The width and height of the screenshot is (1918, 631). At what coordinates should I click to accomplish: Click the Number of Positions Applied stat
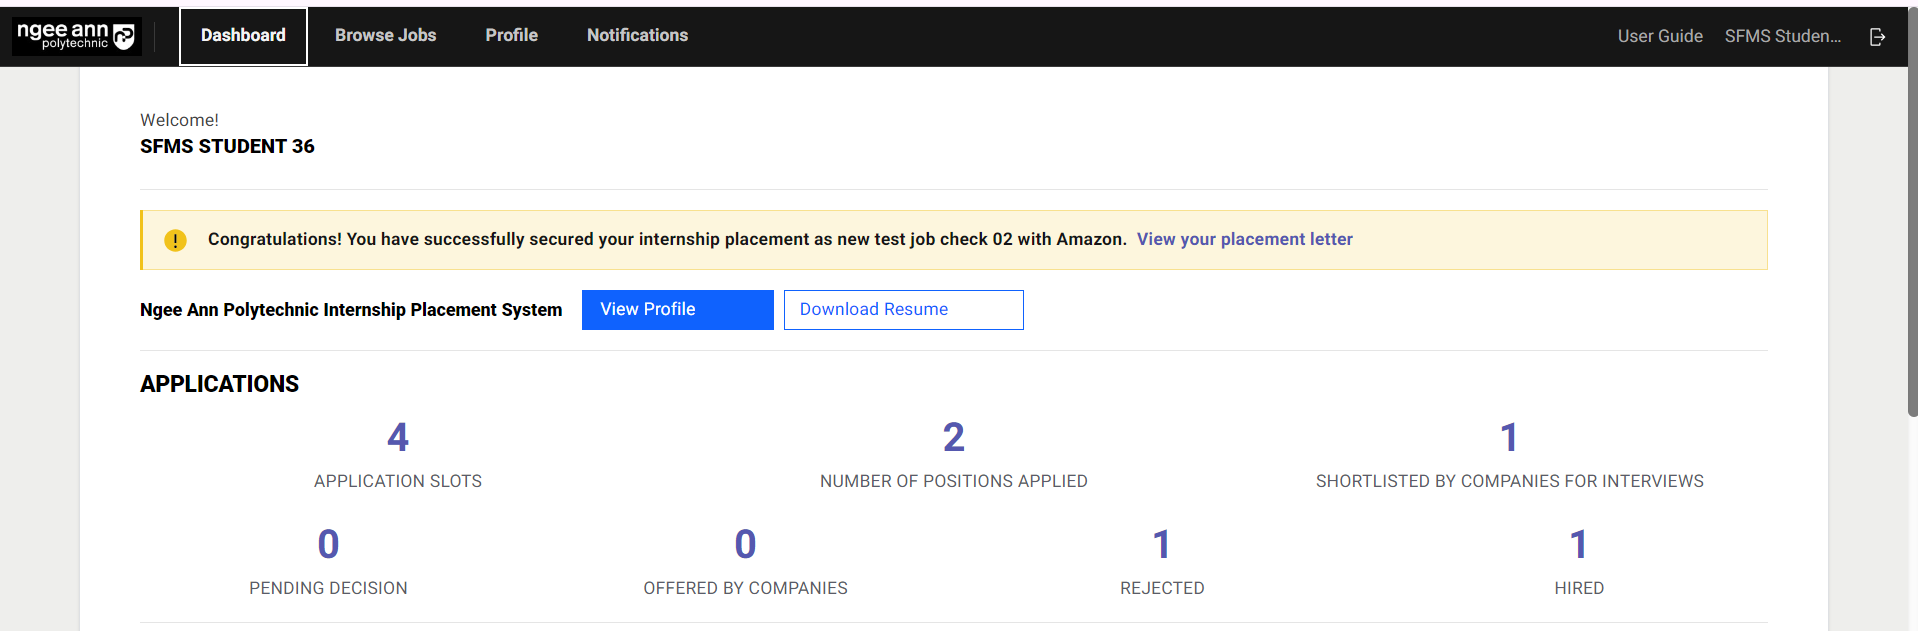(x=953, y=438)
